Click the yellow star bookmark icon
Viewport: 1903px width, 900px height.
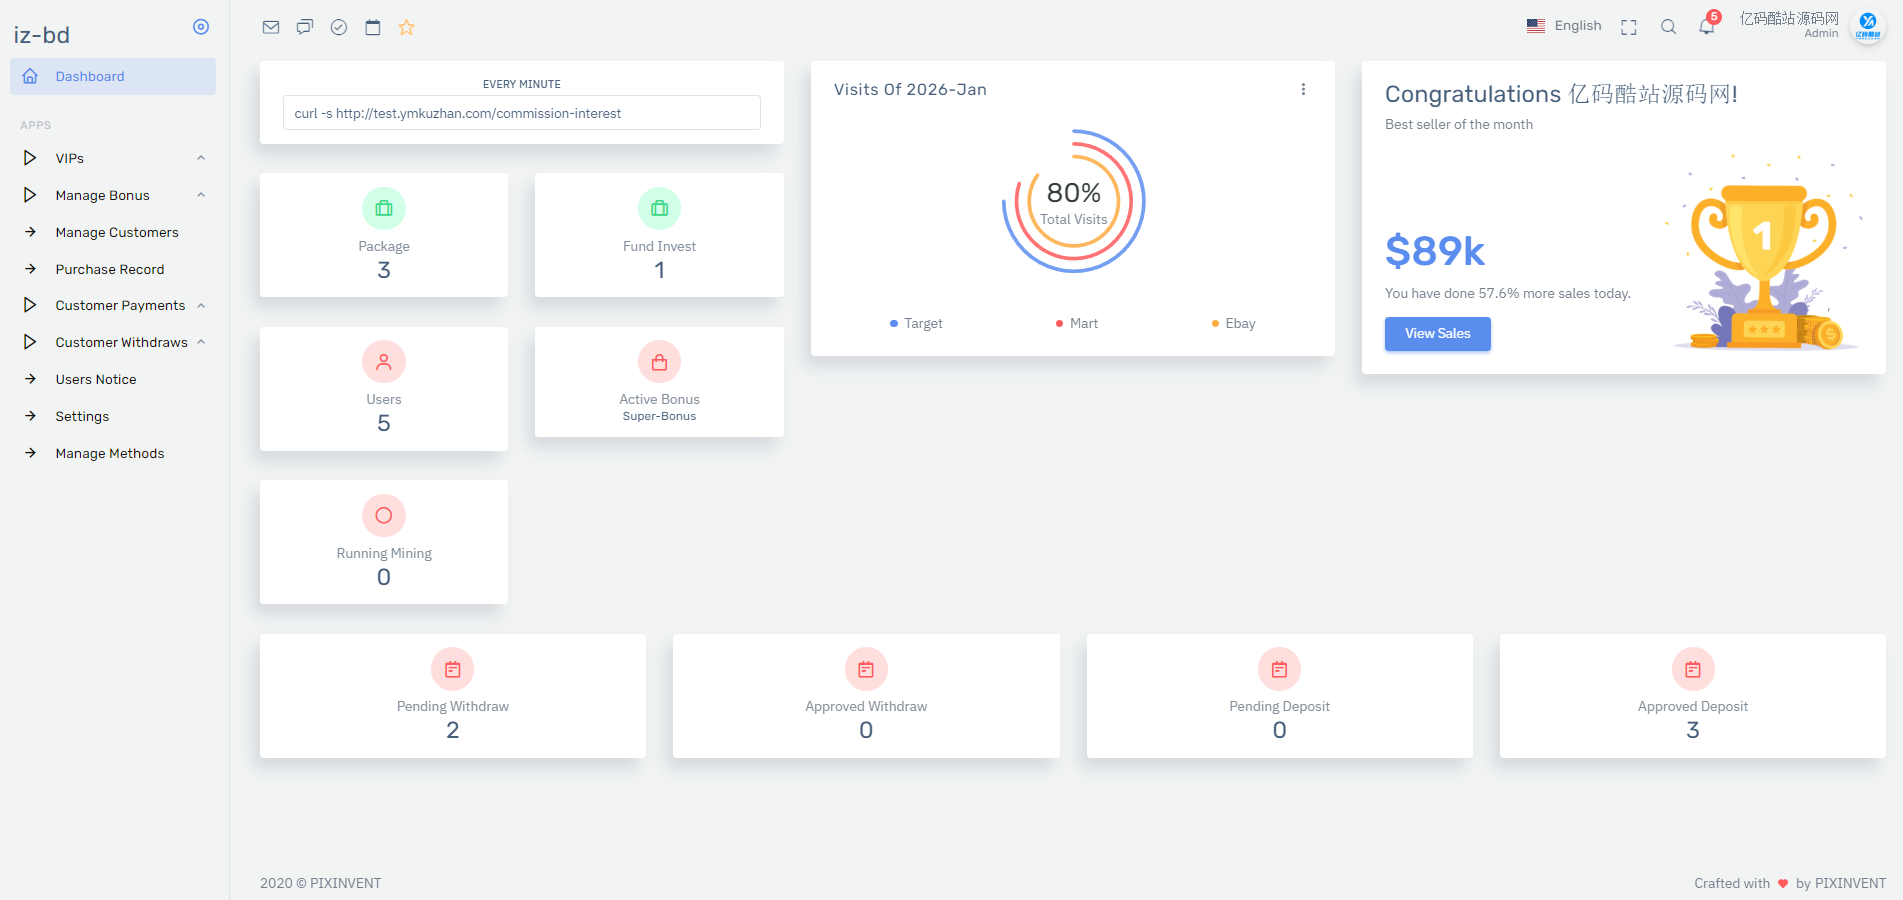pos(406,27)
